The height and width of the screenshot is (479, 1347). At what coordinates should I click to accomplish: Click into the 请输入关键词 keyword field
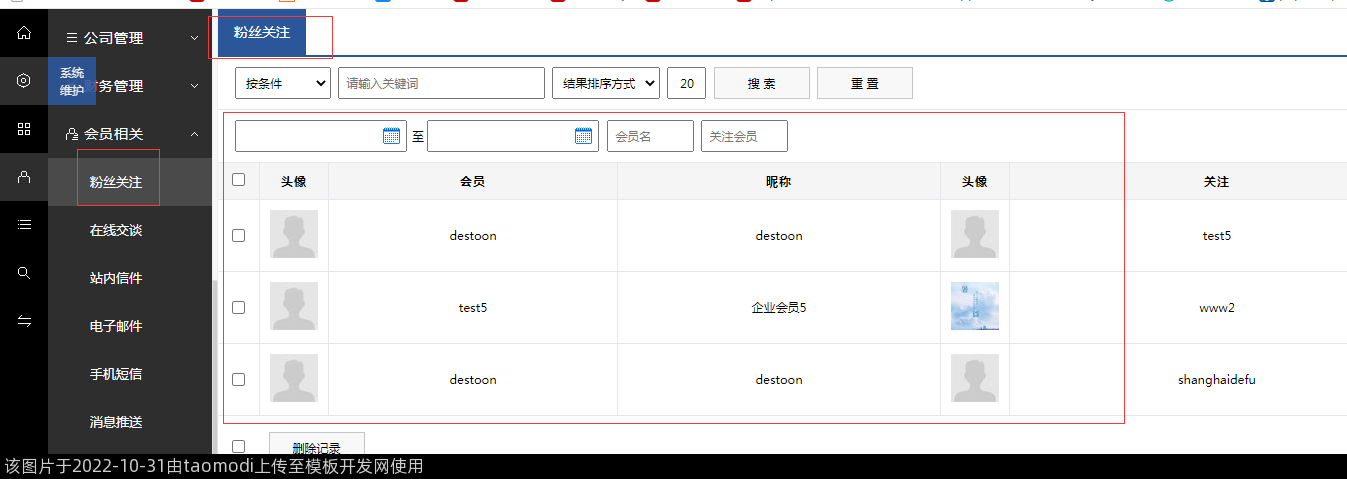click(441, 84)
